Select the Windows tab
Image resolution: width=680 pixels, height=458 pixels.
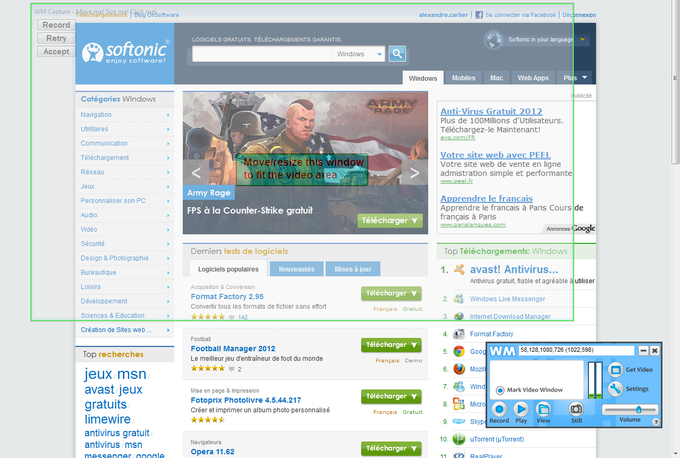click(x=423, y=78)
